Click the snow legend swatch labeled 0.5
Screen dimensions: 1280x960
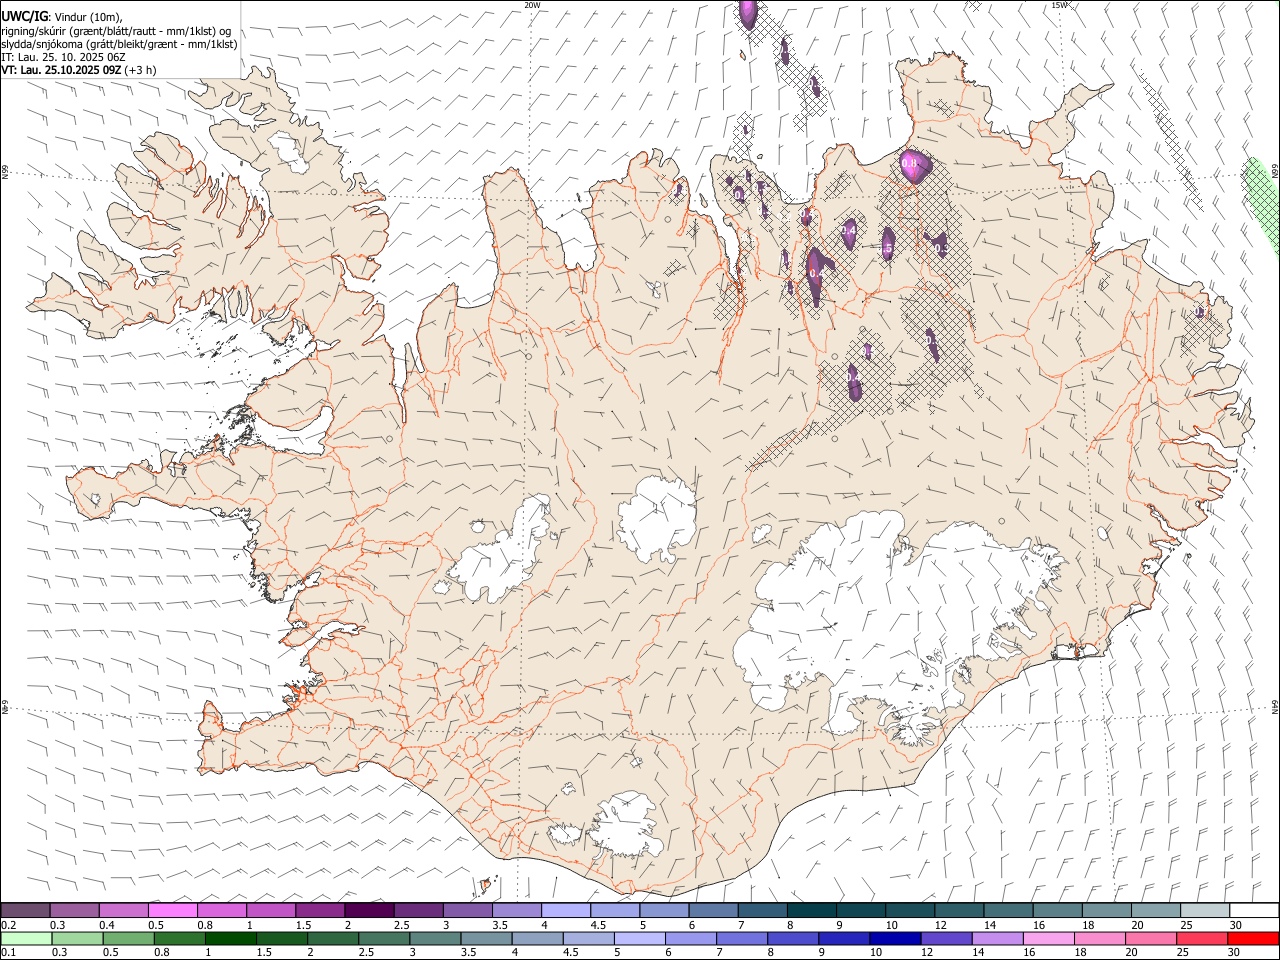click(x=173, y=910)
